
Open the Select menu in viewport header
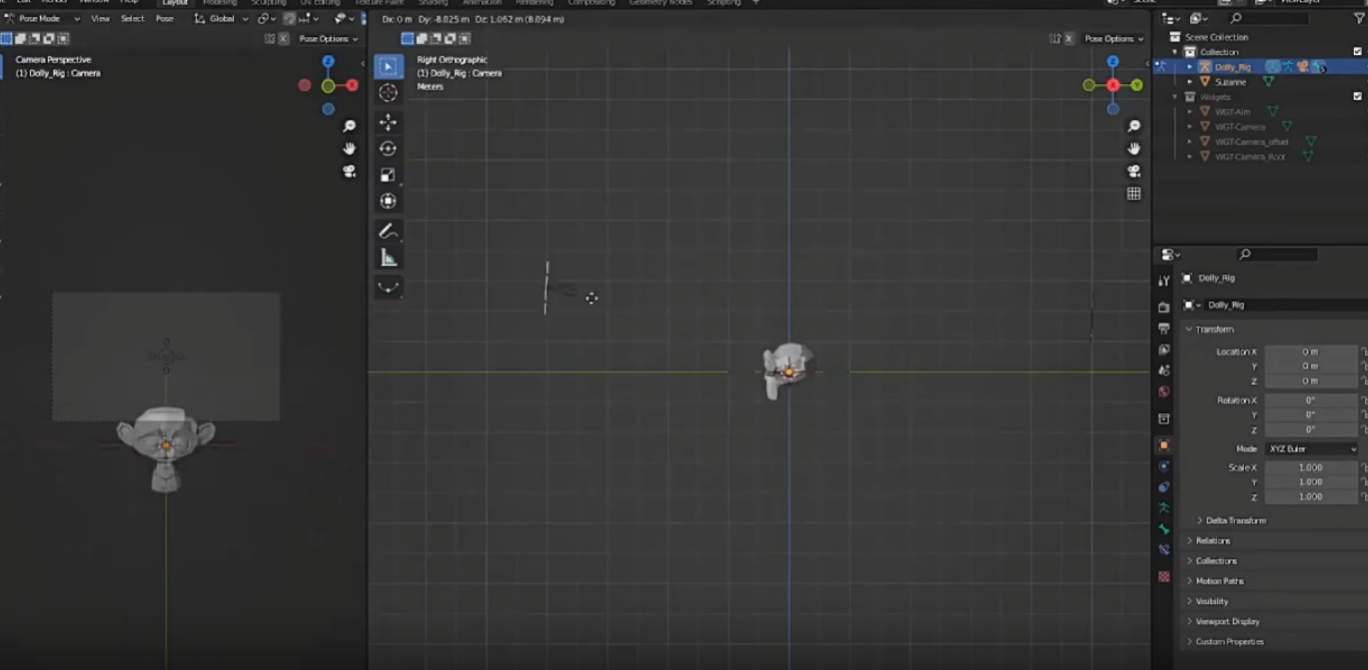(132, 18)
